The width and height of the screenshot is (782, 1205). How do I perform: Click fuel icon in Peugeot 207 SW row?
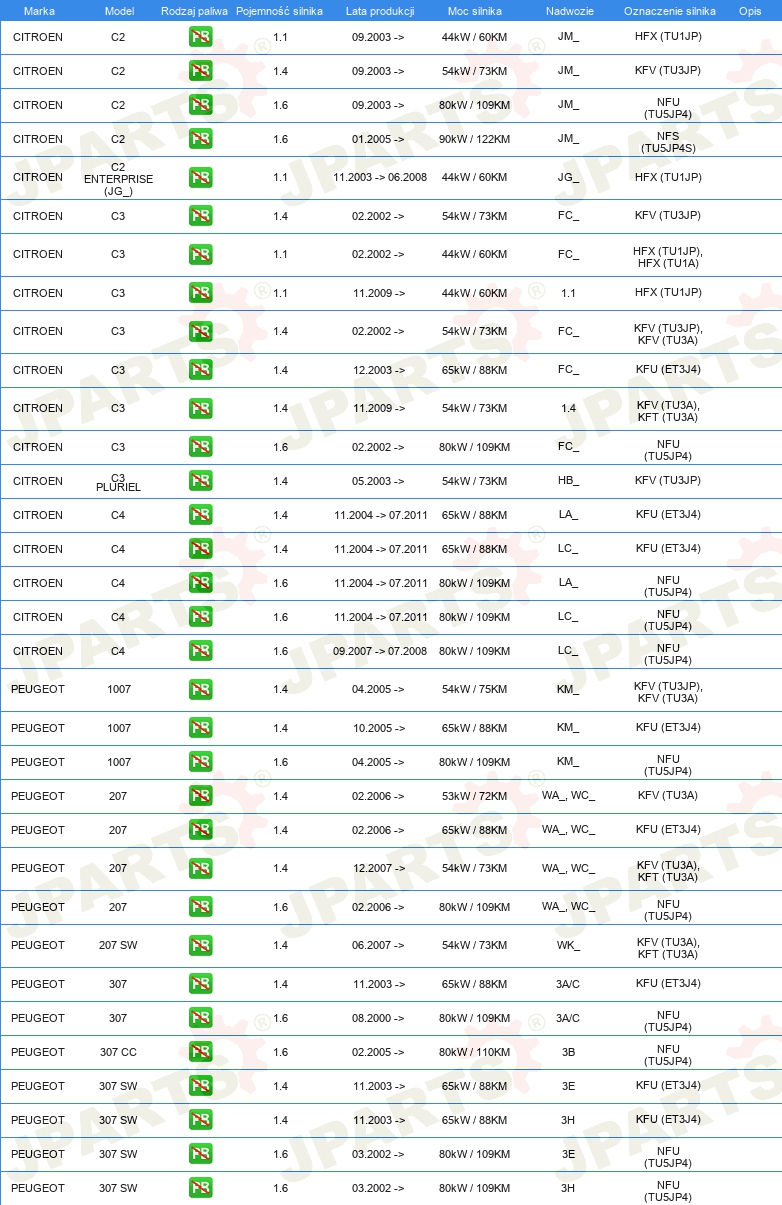click(x=200, y=945)
